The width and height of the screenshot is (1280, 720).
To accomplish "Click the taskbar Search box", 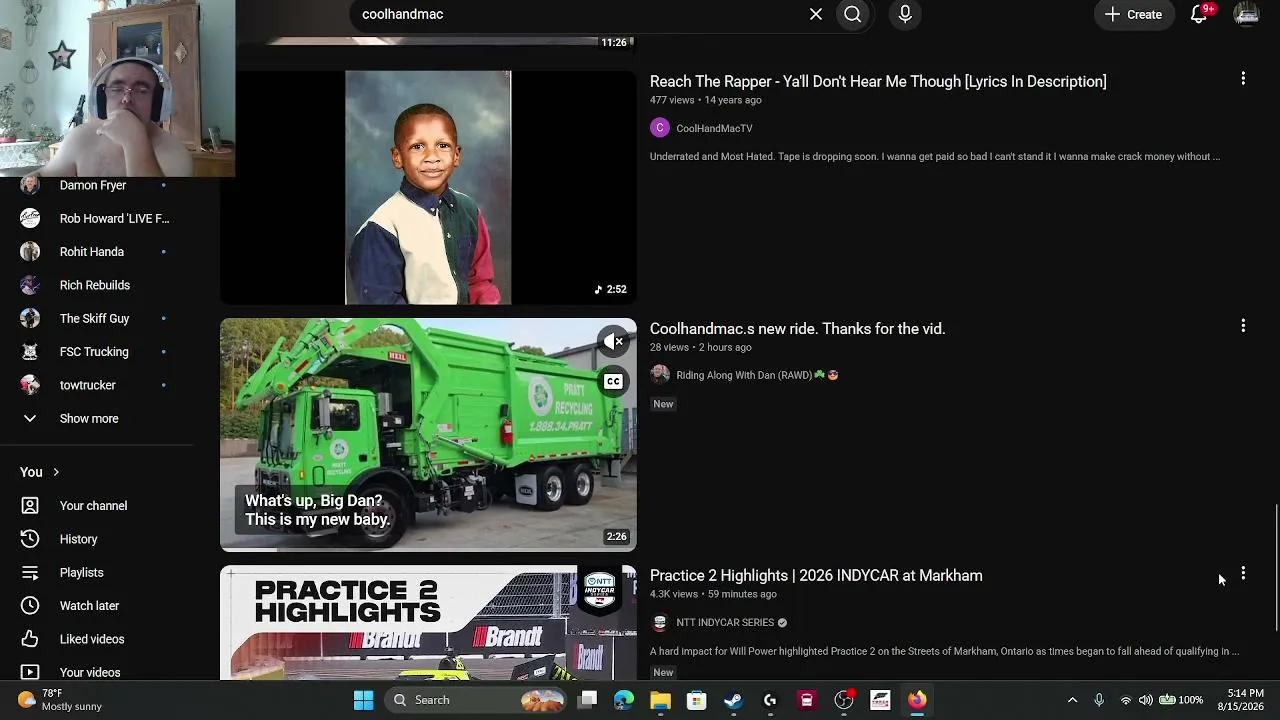I will pyautogui.click(x=477, y=700).
